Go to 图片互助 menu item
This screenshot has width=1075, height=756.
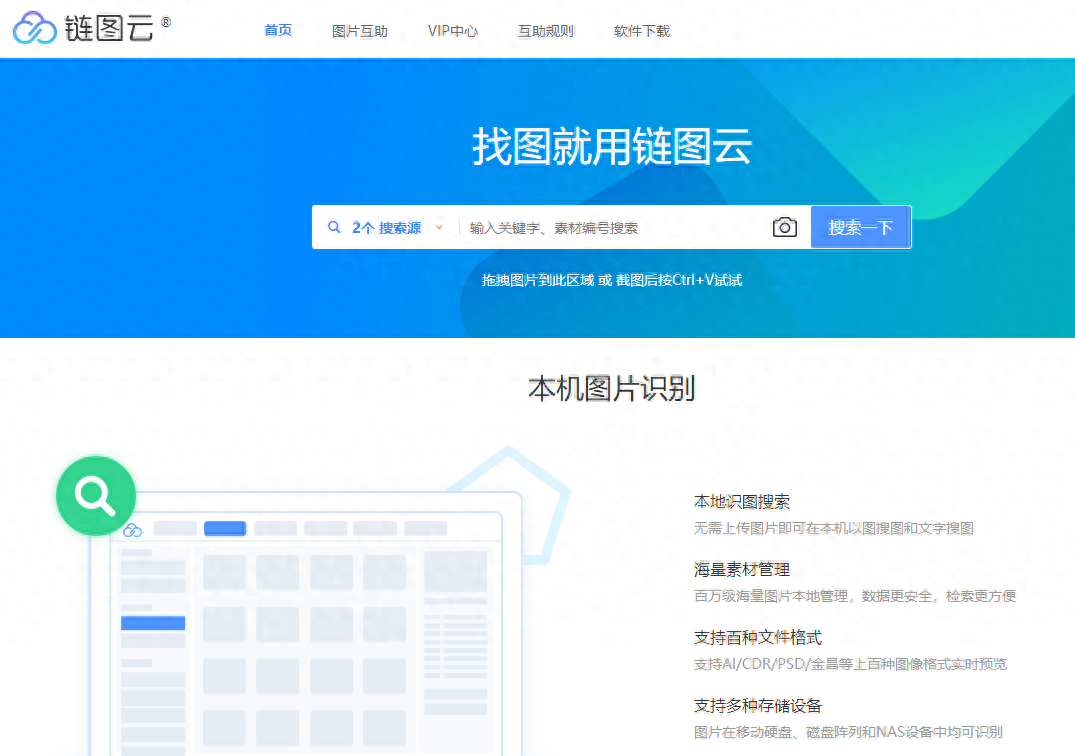coord(360,31)
